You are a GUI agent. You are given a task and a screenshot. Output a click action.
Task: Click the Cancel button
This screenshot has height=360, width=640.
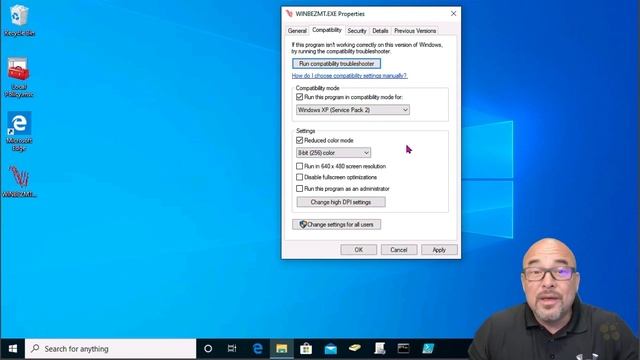[x=399, y=250]
